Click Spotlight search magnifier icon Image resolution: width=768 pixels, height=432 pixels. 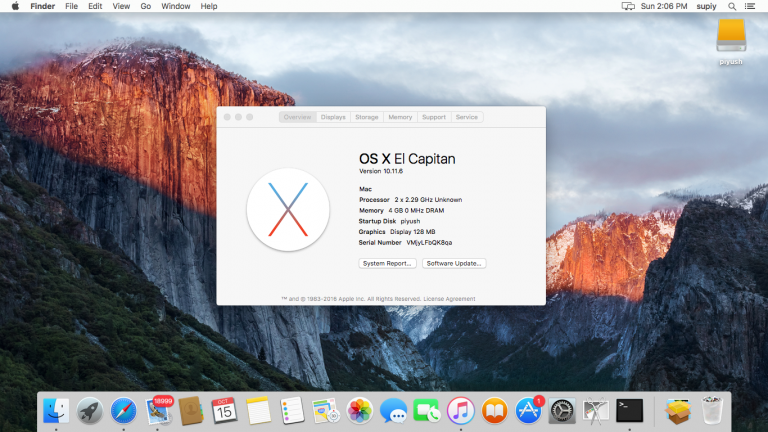[x=732, y=6]
